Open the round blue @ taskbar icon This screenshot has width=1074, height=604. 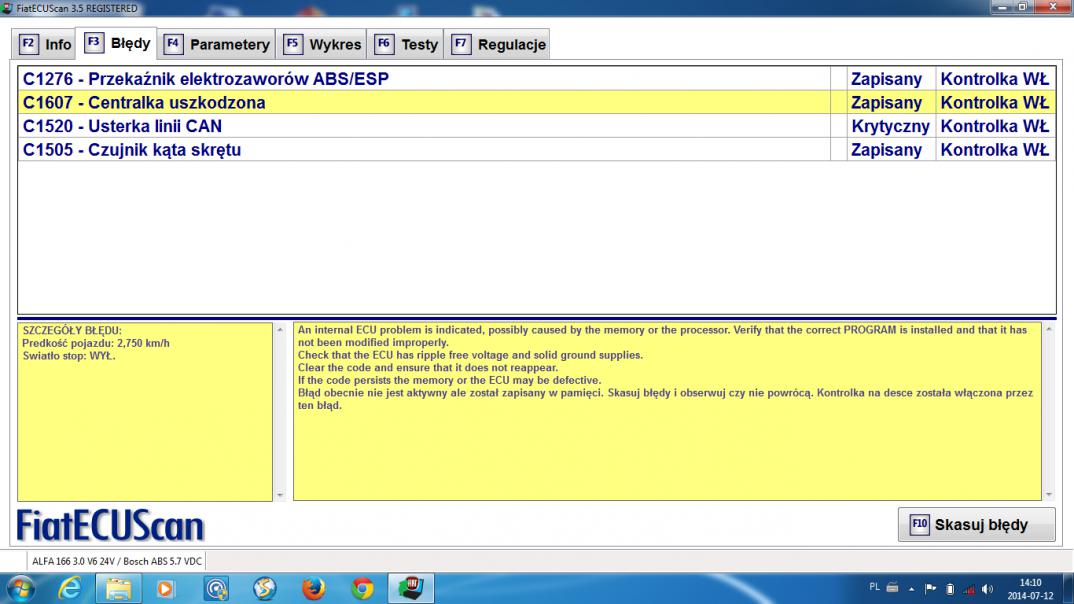(216, 589)
